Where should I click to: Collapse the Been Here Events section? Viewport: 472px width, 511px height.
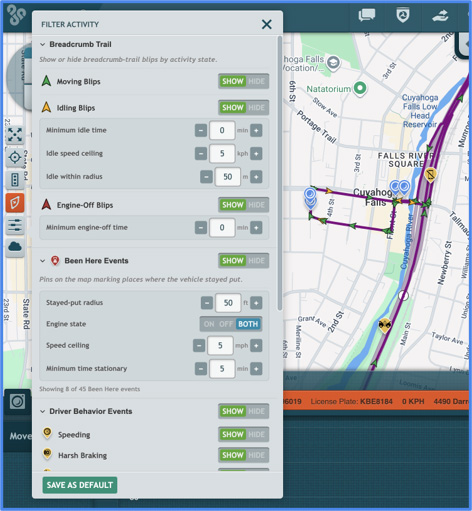(43, 261)
